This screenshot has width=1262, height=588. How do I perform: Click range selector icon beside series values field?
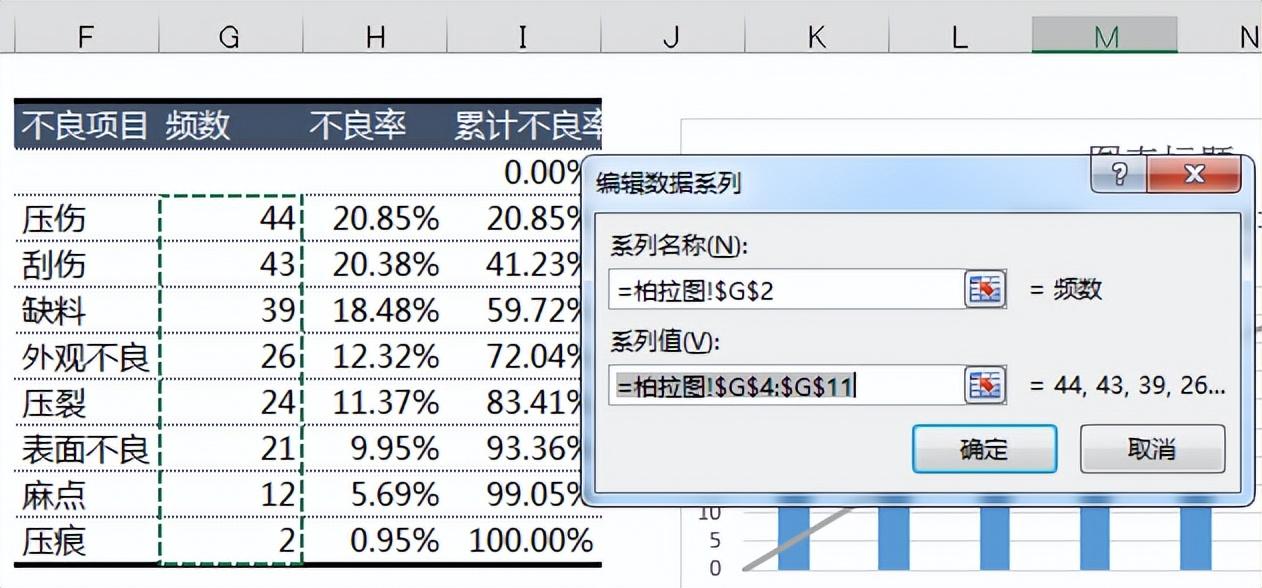point(985,385)
